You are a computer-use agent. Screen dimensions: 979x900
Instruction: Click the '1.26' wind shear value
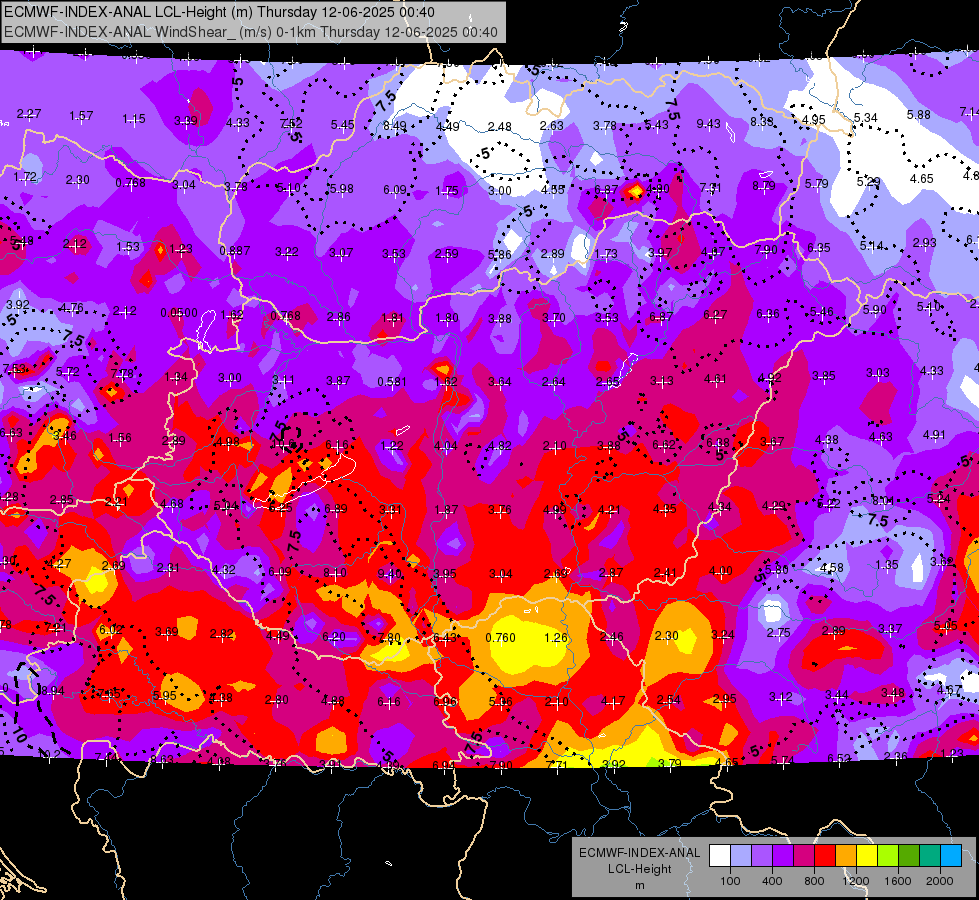556,638
